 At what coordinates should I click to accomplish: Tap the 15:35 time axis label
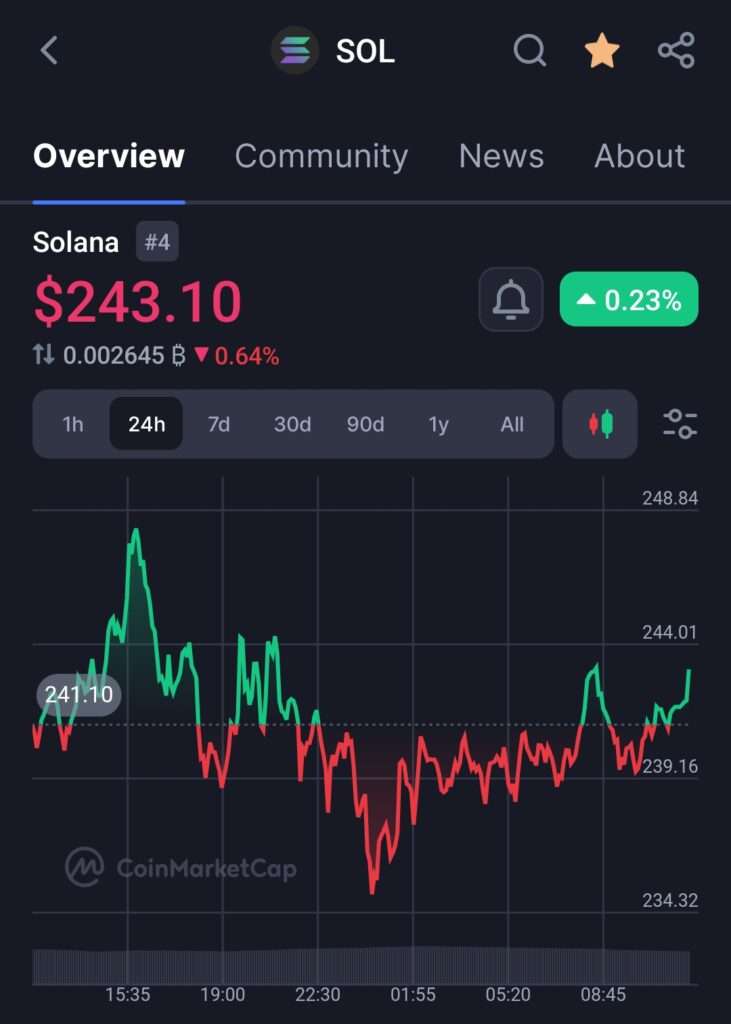coord(127,995)
